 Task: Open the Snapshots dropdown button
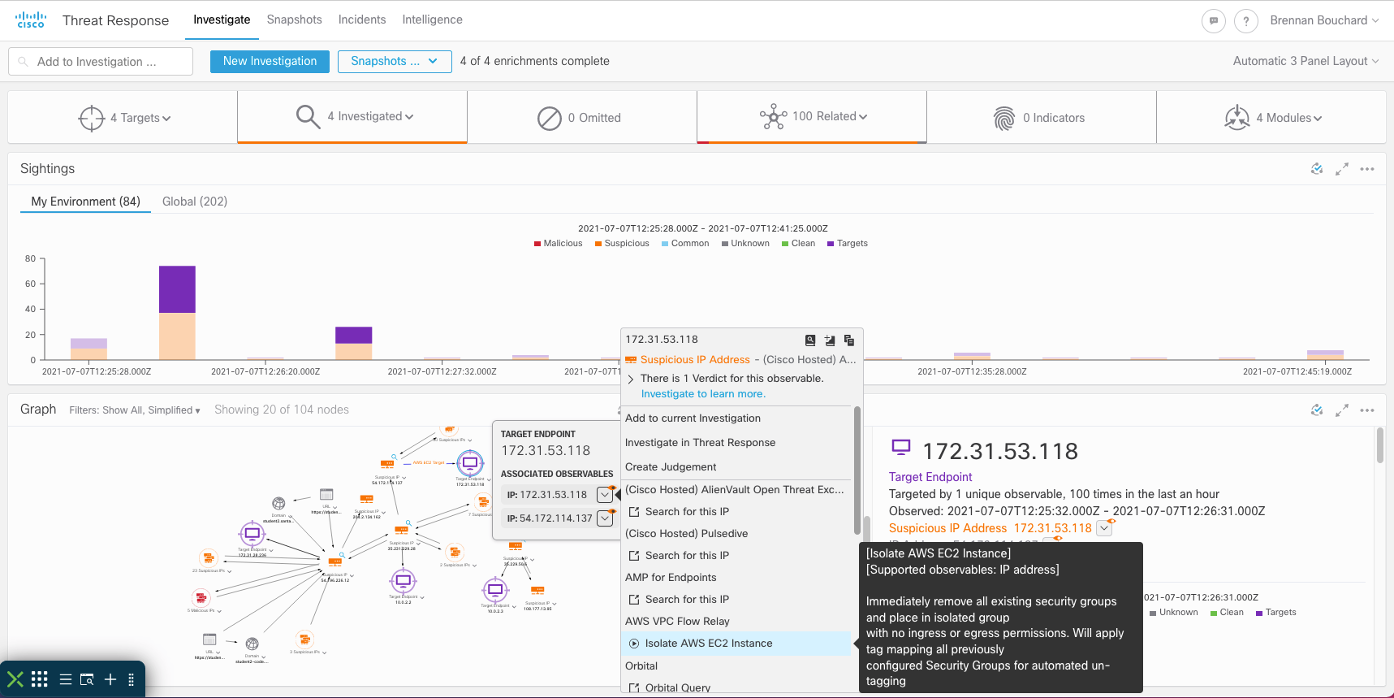394,61
